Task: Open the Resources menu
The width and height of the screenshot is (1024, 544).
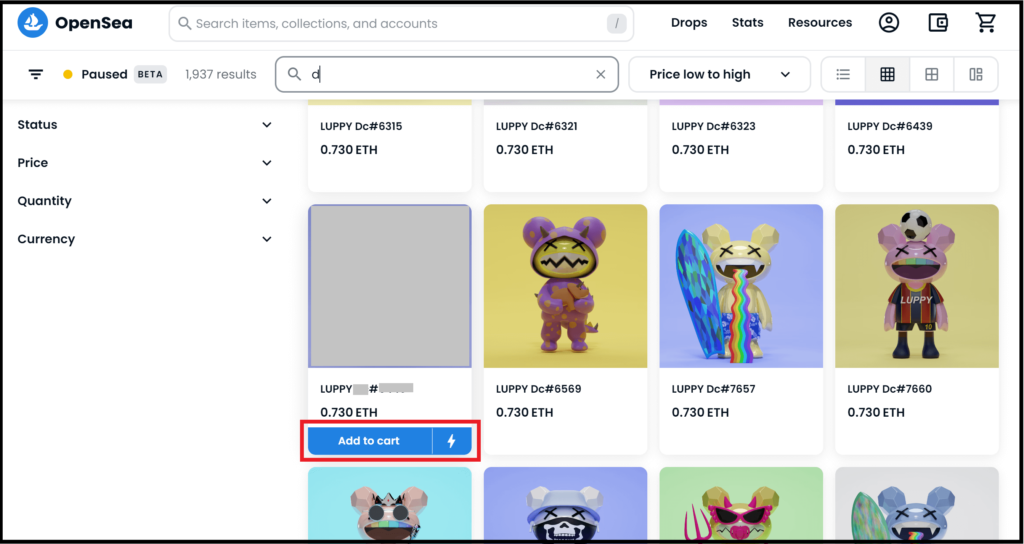Action: [x=820, y=23]
